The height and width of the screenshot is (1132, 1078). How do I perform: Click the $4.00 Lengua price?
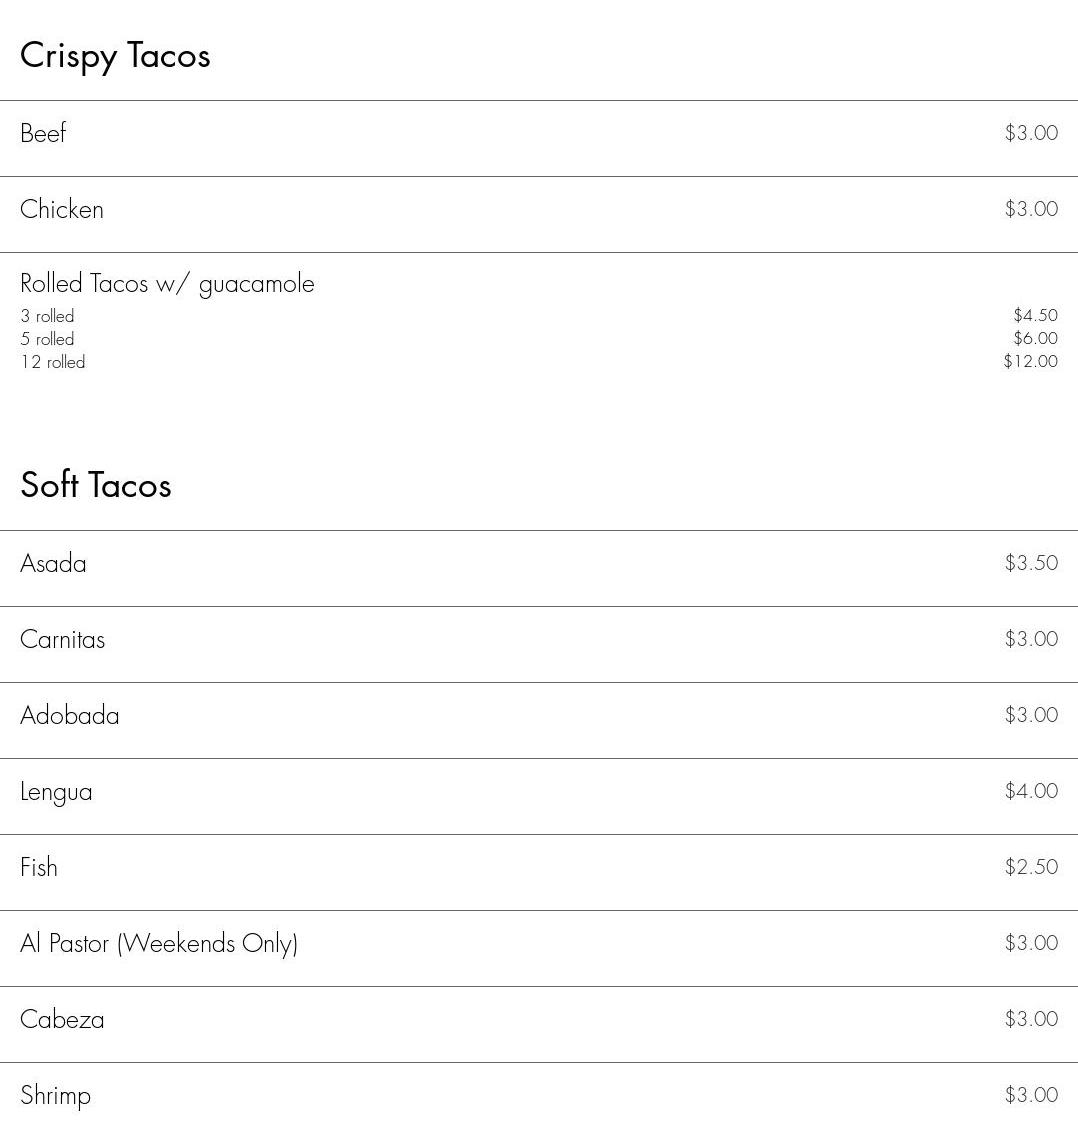pyautogui.click(x=1031, y=791)
